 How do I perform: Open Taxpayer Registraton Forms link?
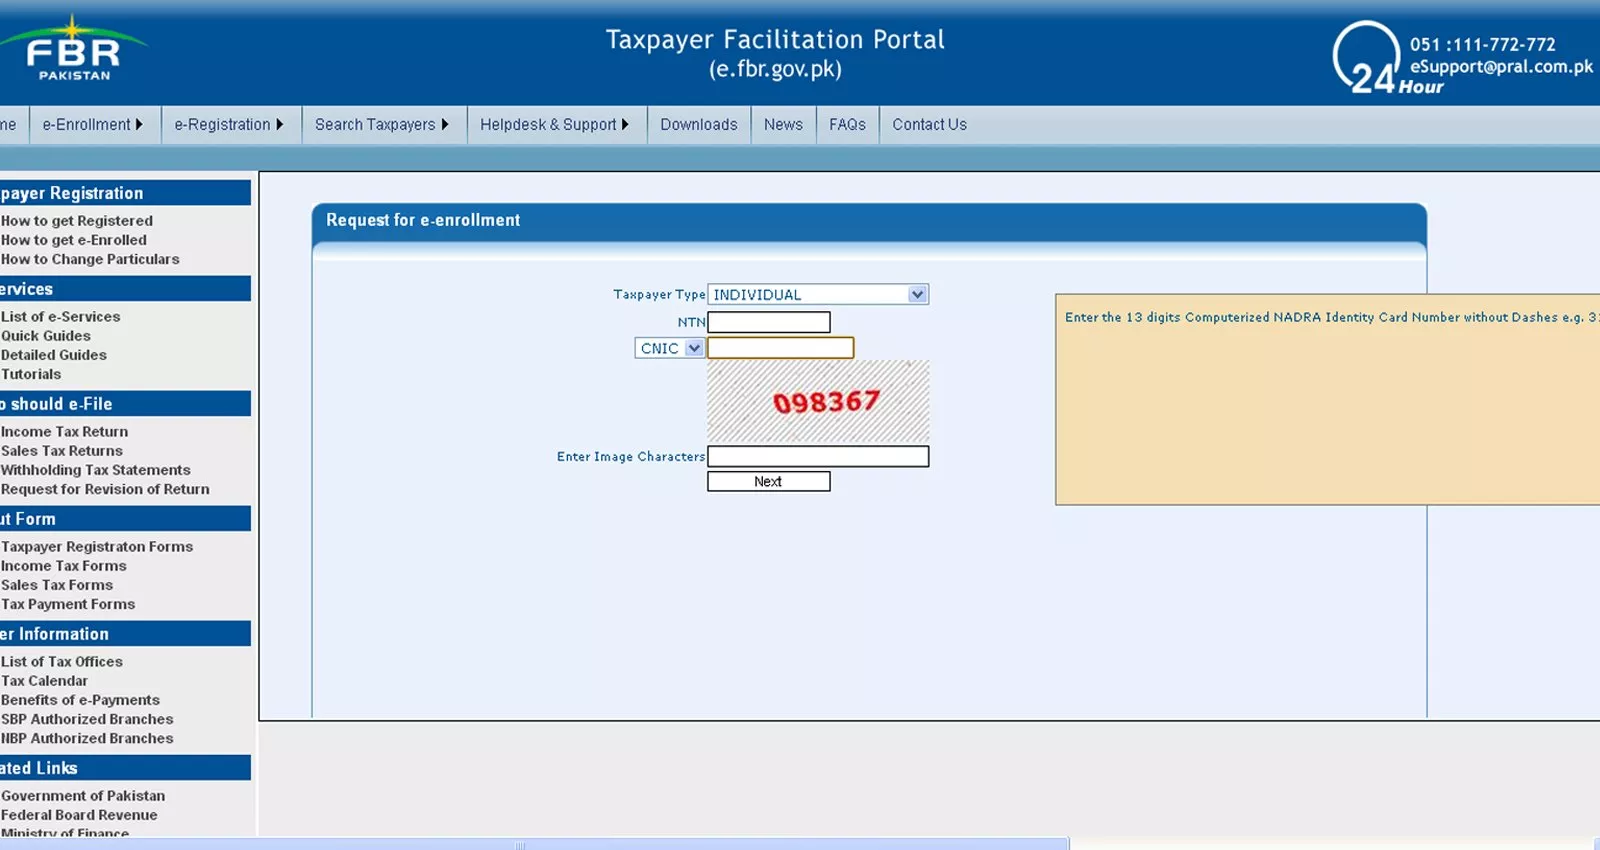click(97, 547)
